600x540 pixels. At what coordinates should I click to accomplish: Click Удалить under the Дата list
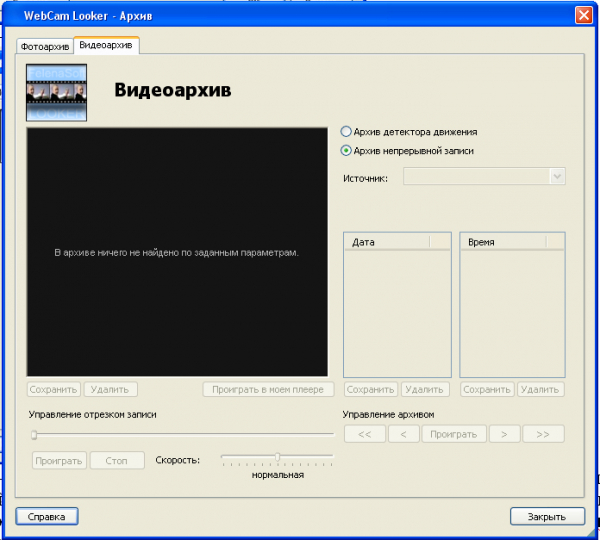425,390
